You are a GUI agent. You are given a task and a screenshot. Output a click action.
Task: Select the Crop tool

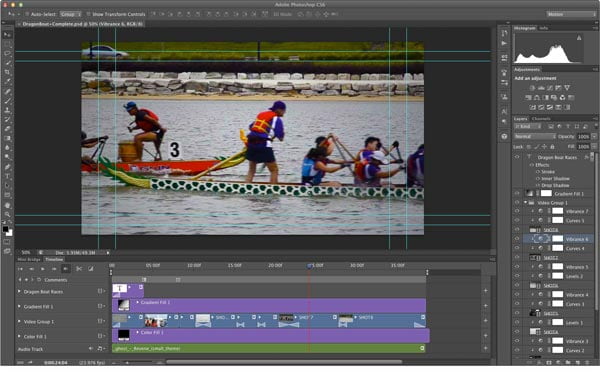click(7, 72)
